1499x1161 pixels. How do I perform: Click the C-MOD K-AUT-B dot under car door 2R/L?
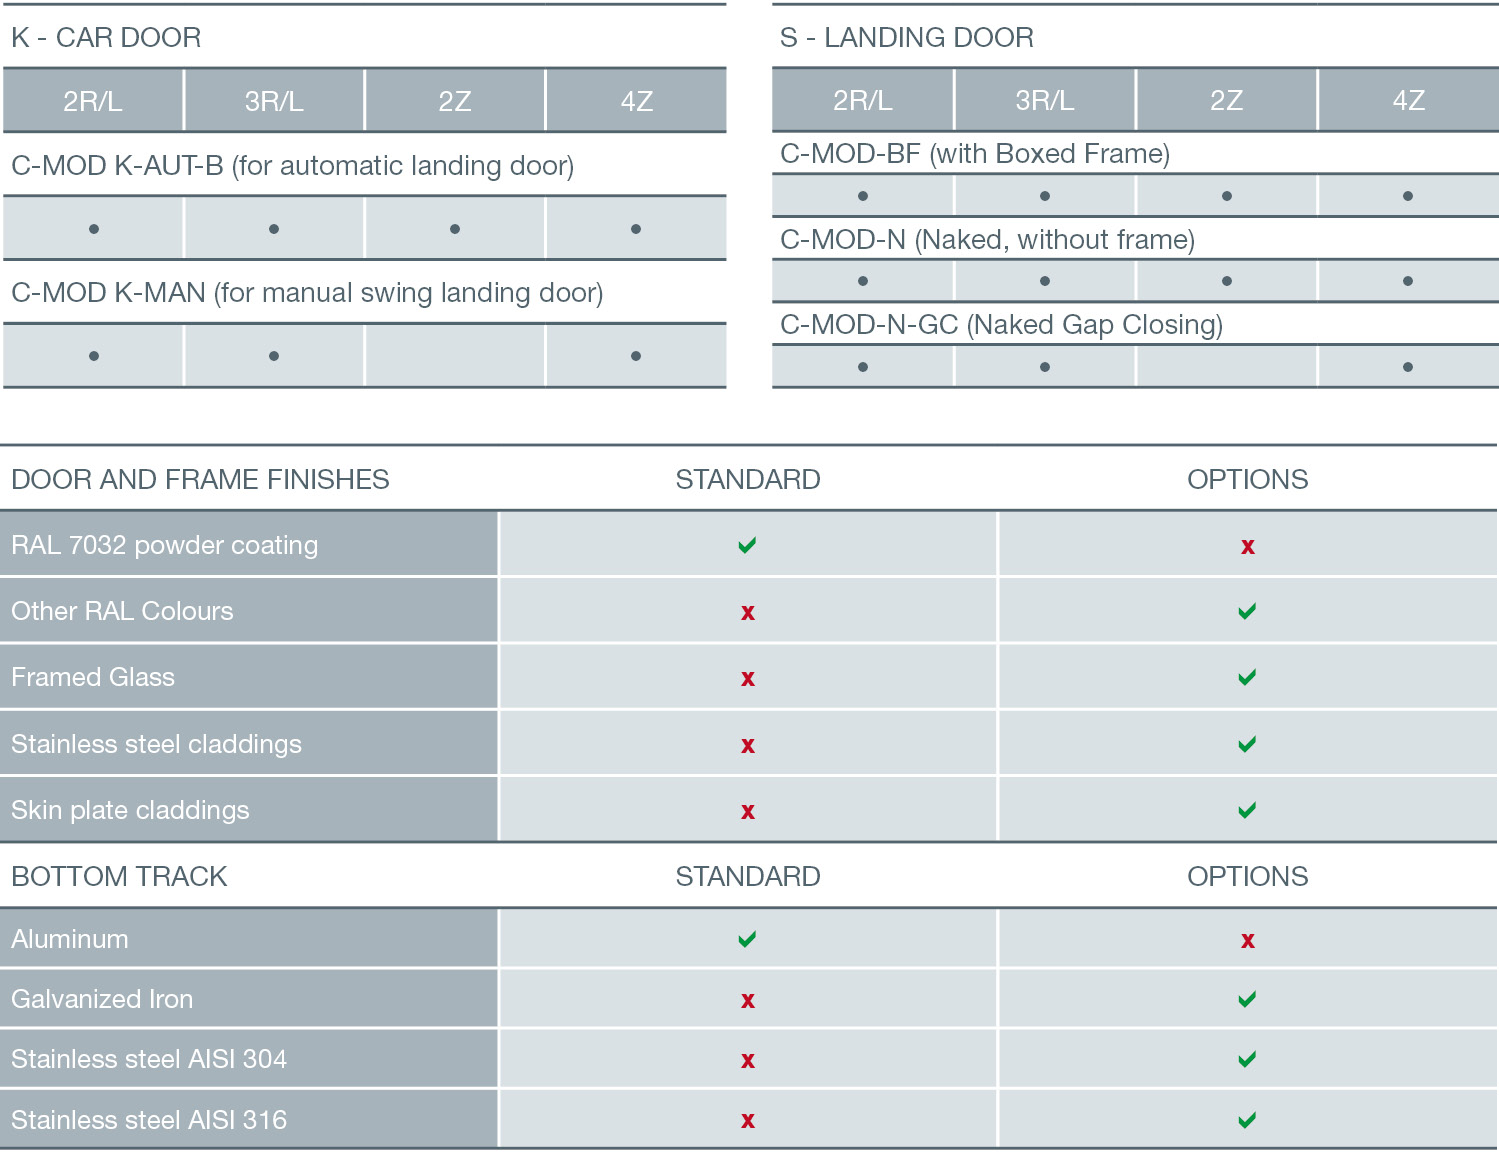point(93,229)
